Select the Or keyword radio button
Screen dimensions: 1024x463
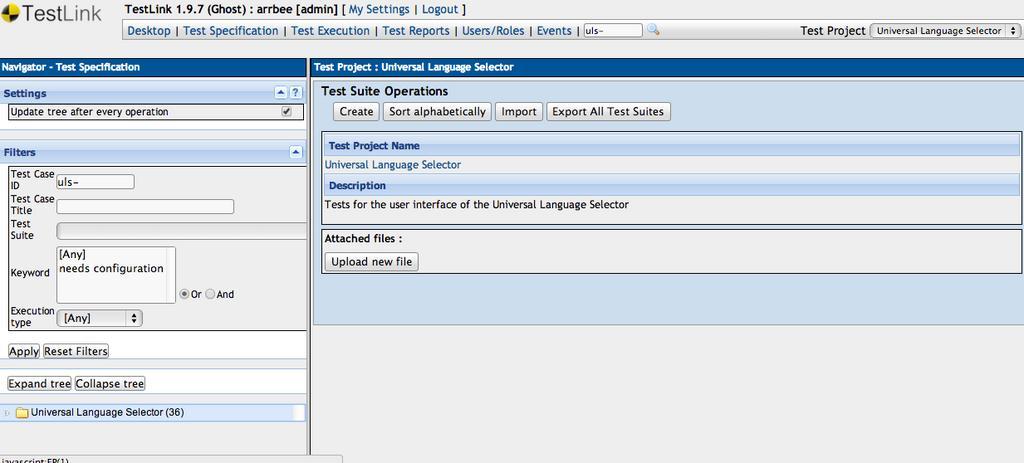(x=184, y=295)
